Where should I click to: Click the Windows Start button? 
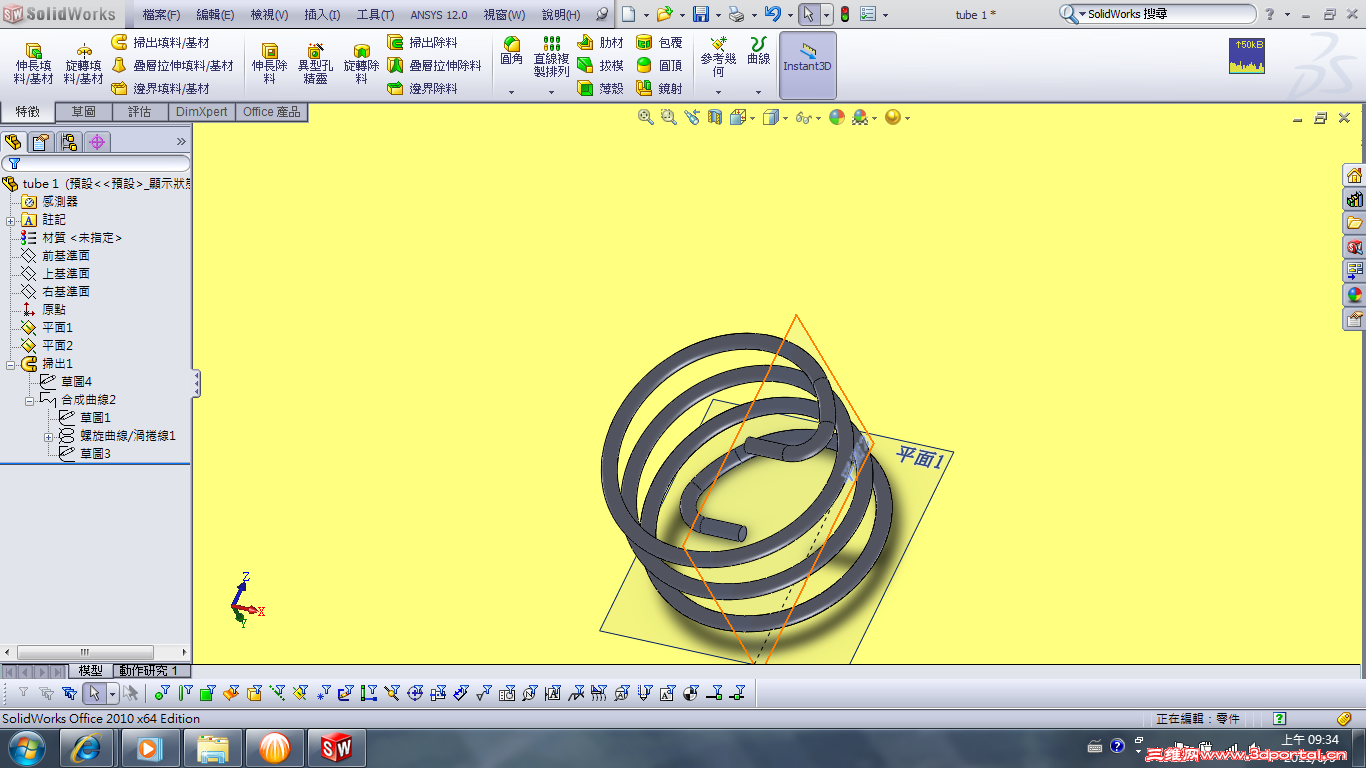[27, 748]
